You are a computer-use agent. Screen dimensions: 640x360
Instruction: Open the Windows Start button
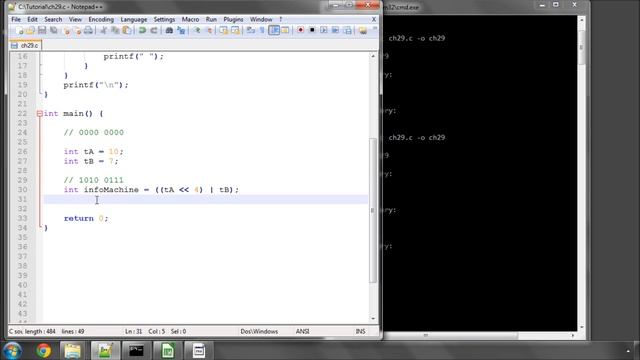[x=12, y=351]
